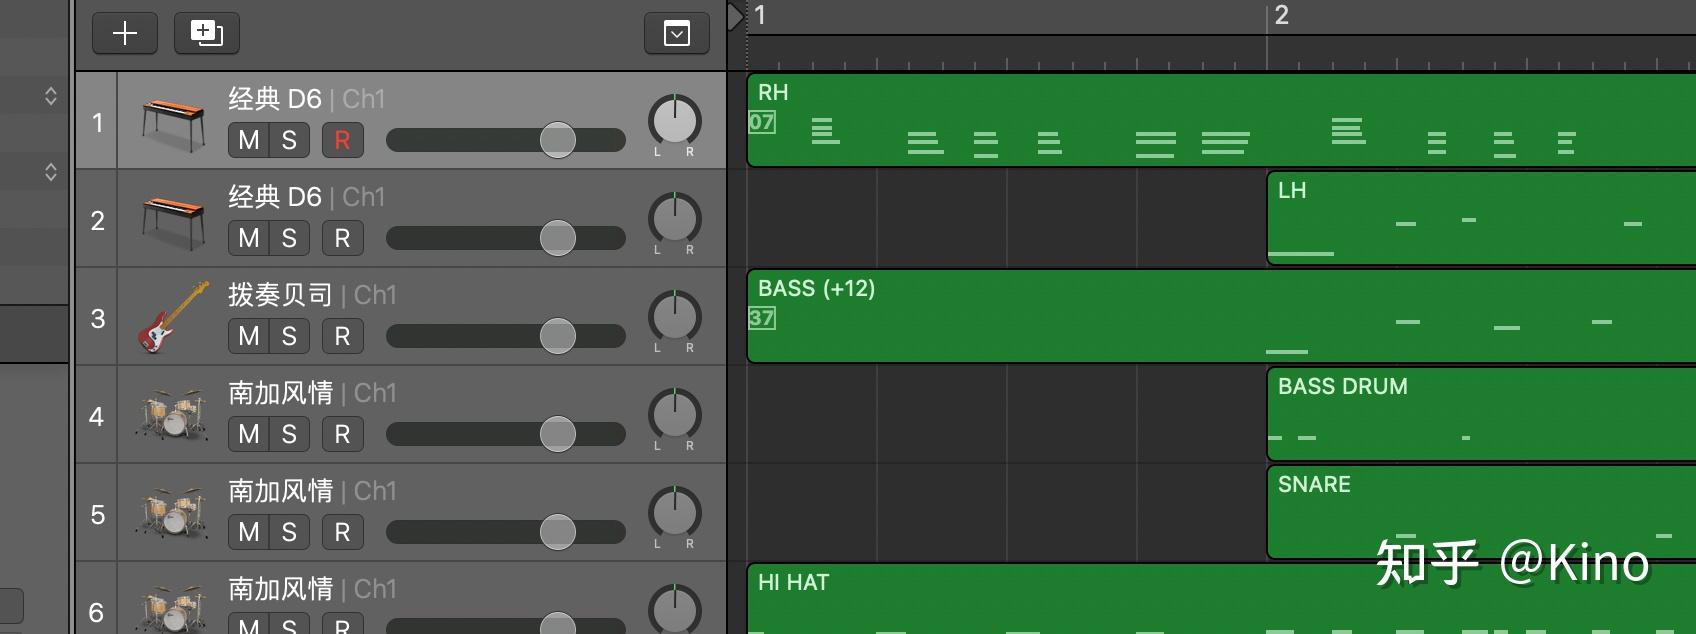Click volume slider on track 5
The image size is (1696, 634).
506,532
